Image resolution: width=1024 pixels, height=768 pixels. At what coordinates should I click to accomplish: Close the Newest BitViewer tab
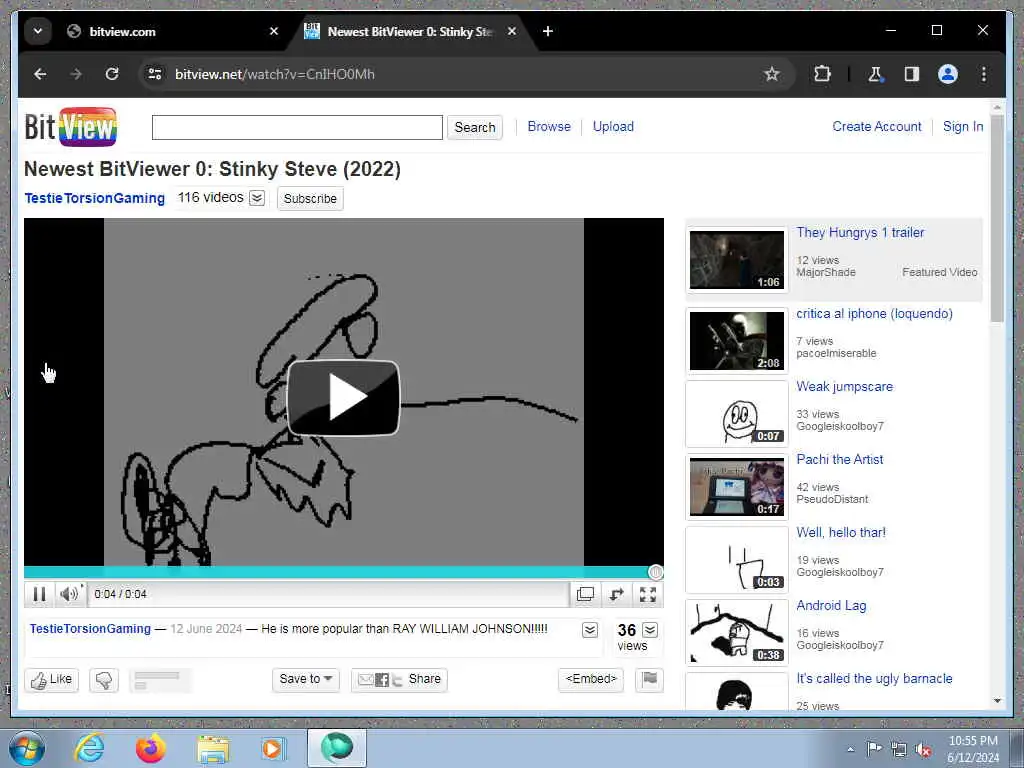(x=512, y=31)
